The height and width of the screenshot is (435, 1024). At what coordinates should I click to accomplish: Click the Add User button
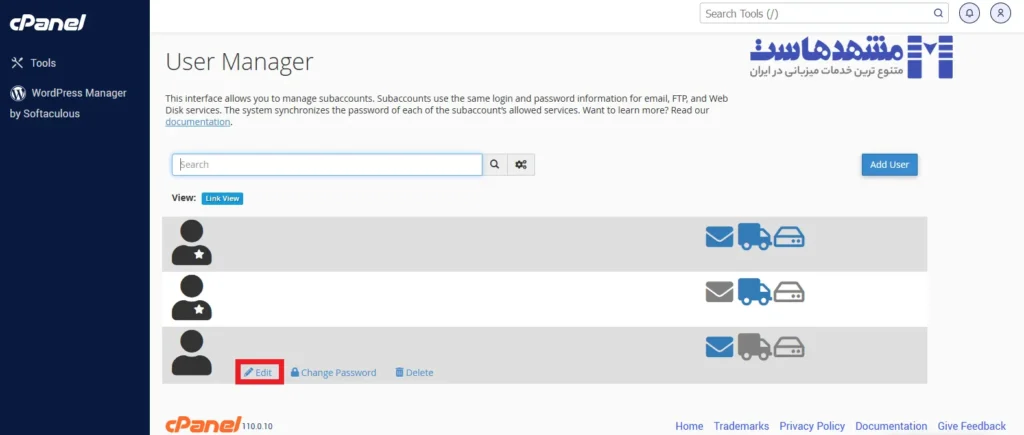click(889, 164)
